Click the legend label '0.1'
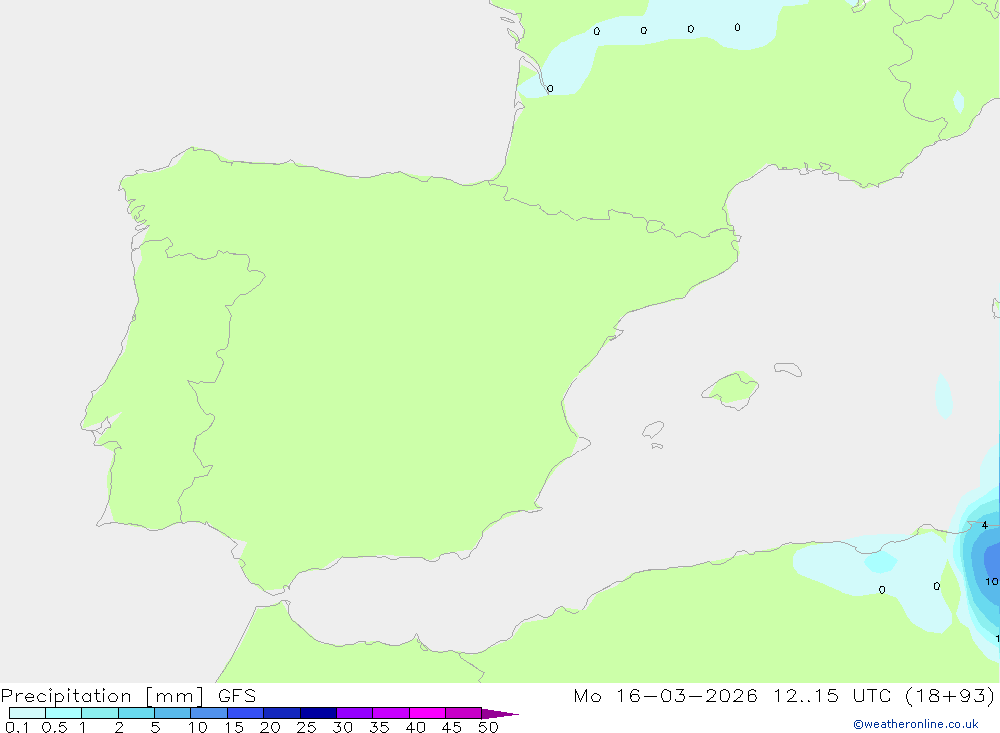Image resolution: width=1000 pixels, height=733 pixels. (x=17, y=727)
